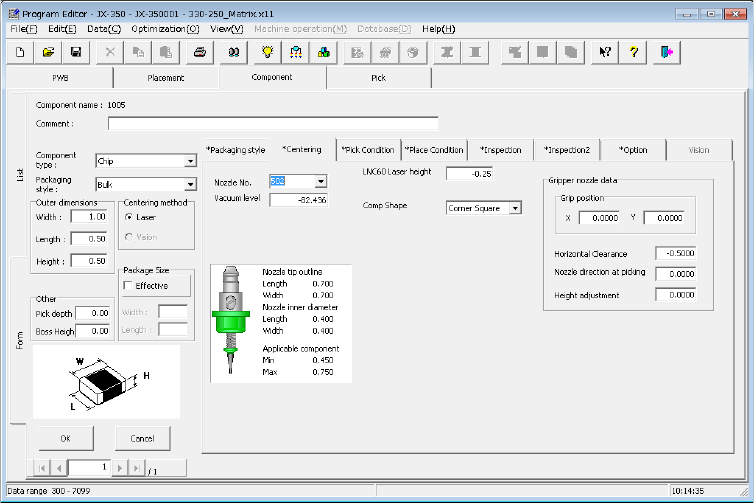Image resolution: width=754 pixels, height=503 pixels.
Task: Open the Nozzle No. dropdown
Action: point(320,181)
